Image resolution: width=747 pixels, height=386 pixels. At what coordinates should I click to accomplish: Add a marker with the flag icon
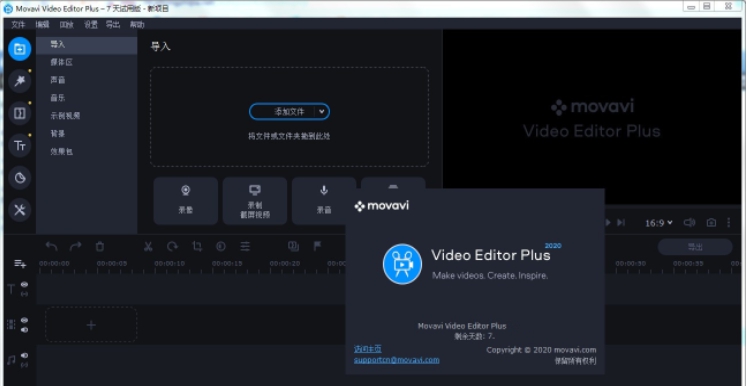click(x=317, y=246)
